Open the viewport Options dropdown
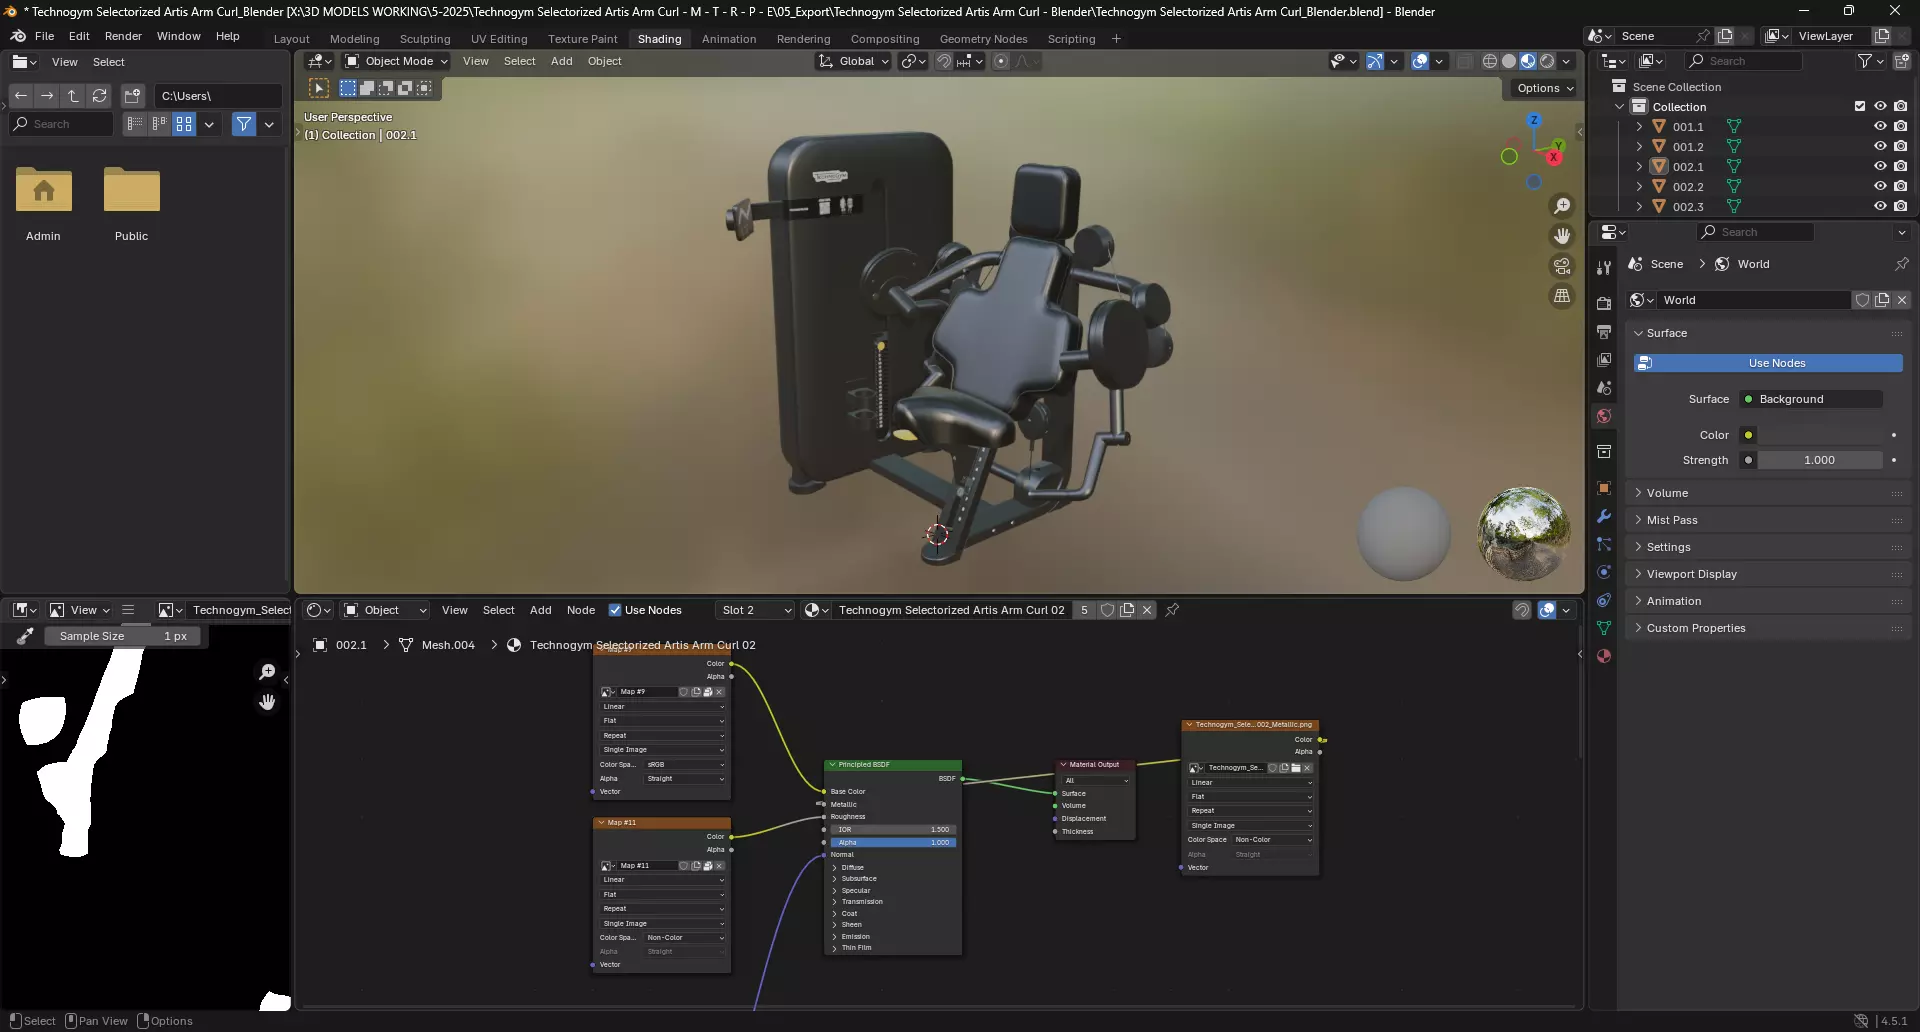The height and width of the screenshot is (1032, 1920). point(1545,88)
